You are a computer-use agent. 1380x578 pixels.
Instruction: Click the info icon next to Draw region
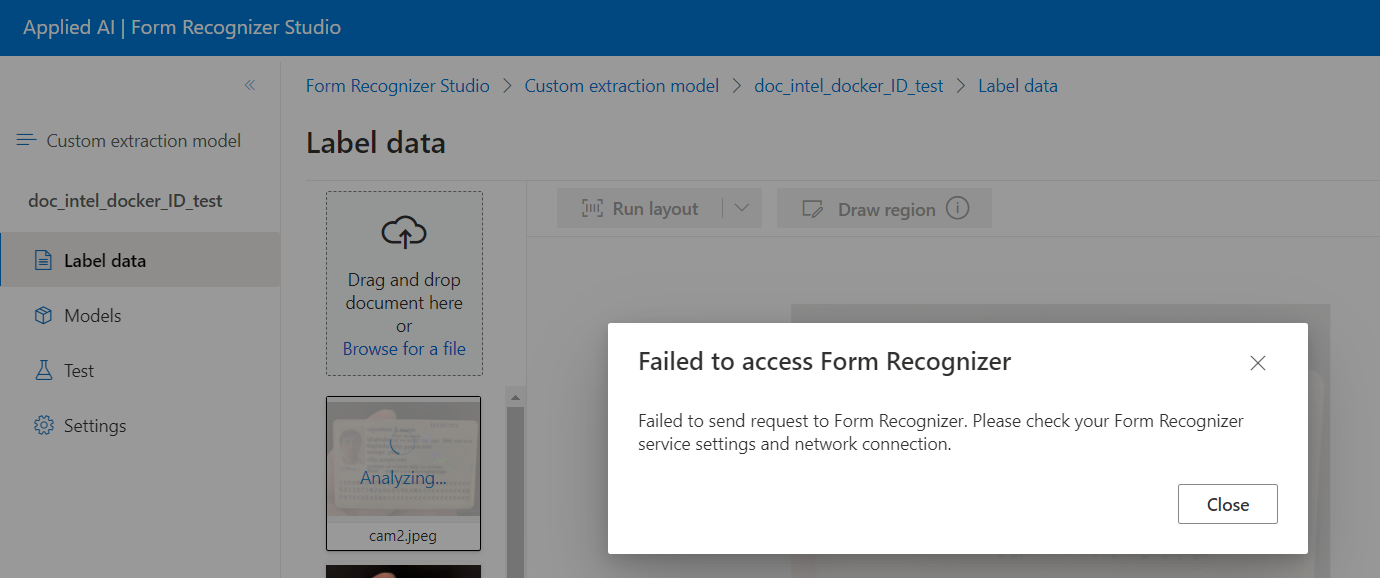click(957, 208)
